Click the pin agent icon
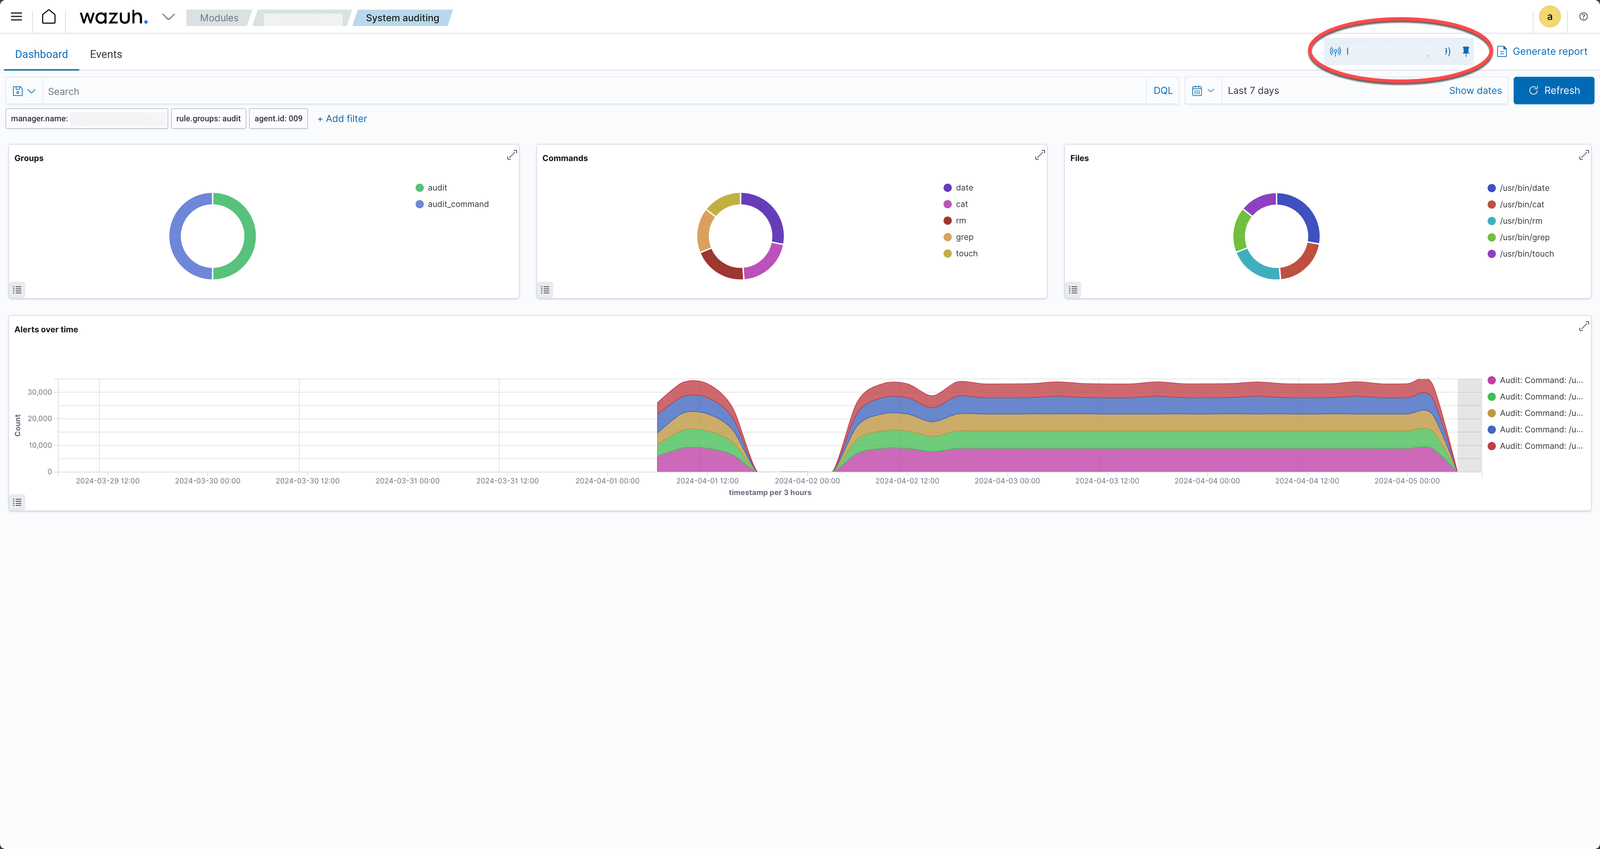Viewport: 1600px width, 849px height. click(x=1466, y=51)
